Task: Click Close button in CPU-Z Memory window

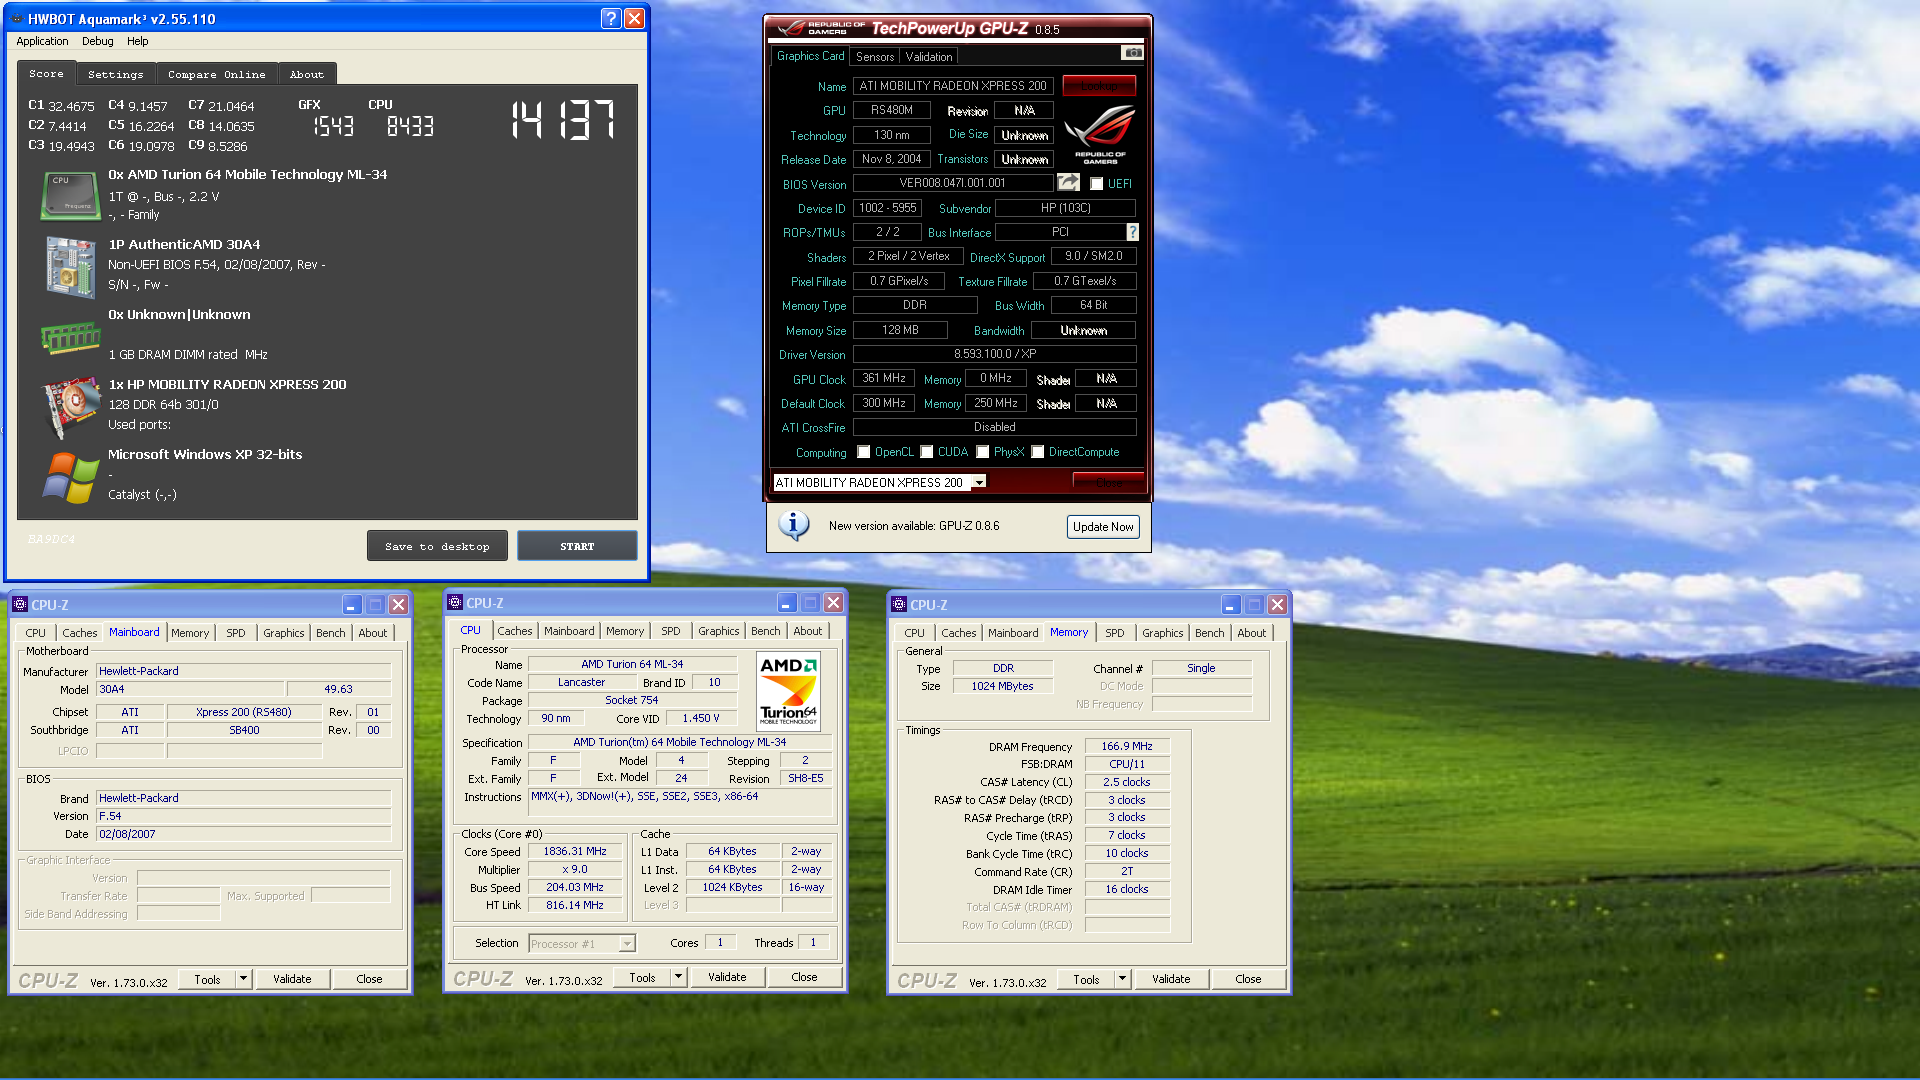Action: click(x=1248, y=979)
